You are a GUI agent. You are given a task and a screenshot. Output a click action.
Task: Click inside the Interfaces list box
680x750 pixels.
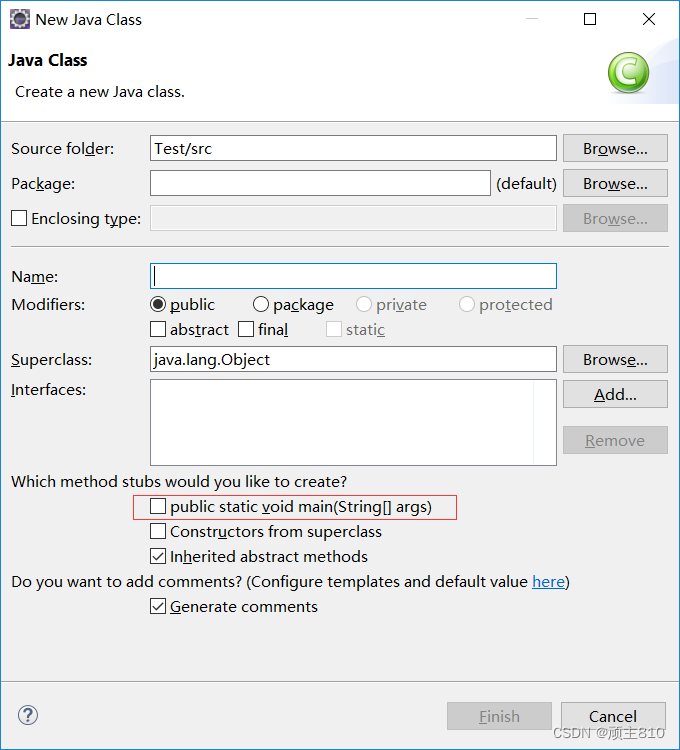click(x=353, y=422)
